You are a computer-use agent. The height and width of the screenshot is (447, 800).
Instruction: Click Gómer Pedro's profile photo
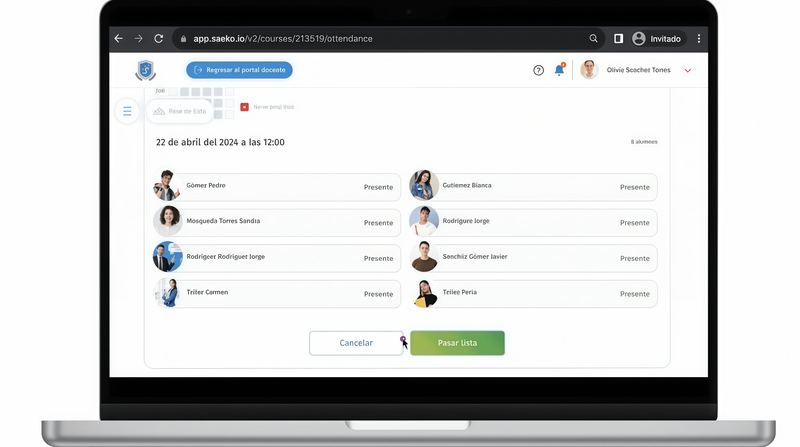pyautogui.click(x=167, y=185)
